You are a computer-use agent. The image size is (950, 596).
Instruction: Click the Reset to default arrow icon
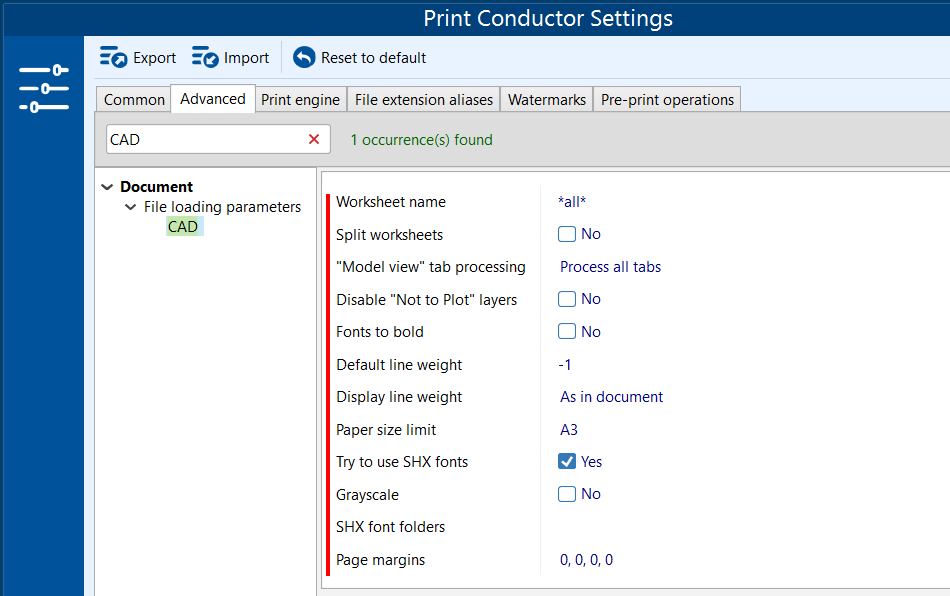pyautogui.click(x=304, y=58)
